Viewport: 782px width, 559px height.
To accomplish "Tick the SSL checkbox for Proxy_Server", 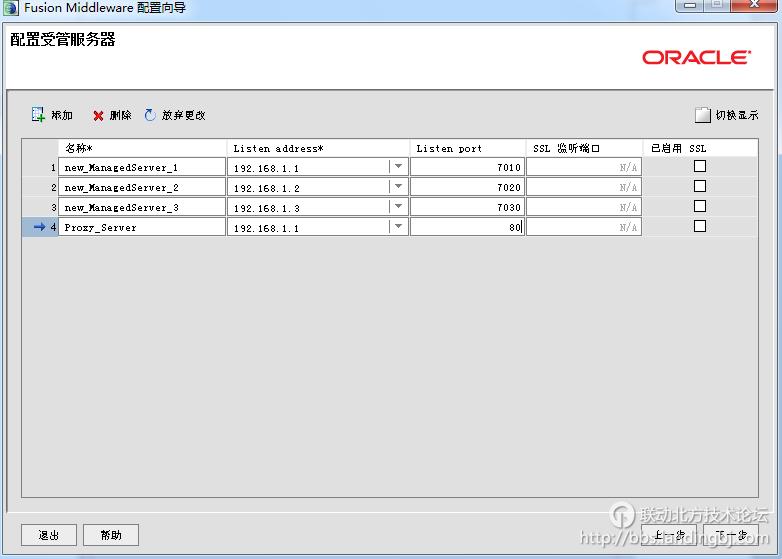I will pos(699,226).
